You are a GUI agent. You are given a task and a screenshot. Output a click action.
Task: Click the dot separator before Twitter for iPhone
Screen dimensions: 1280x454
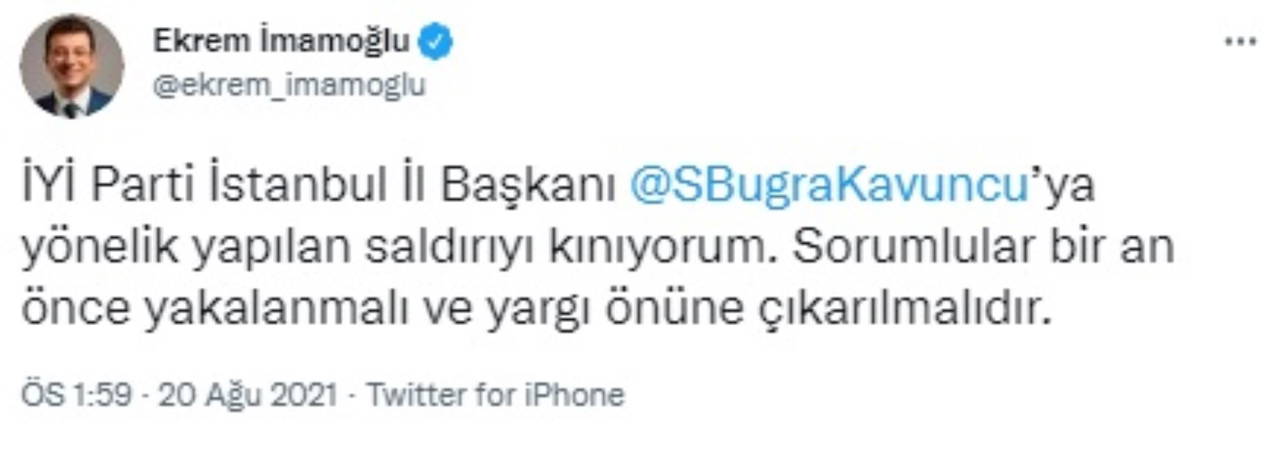pos(350,396)
